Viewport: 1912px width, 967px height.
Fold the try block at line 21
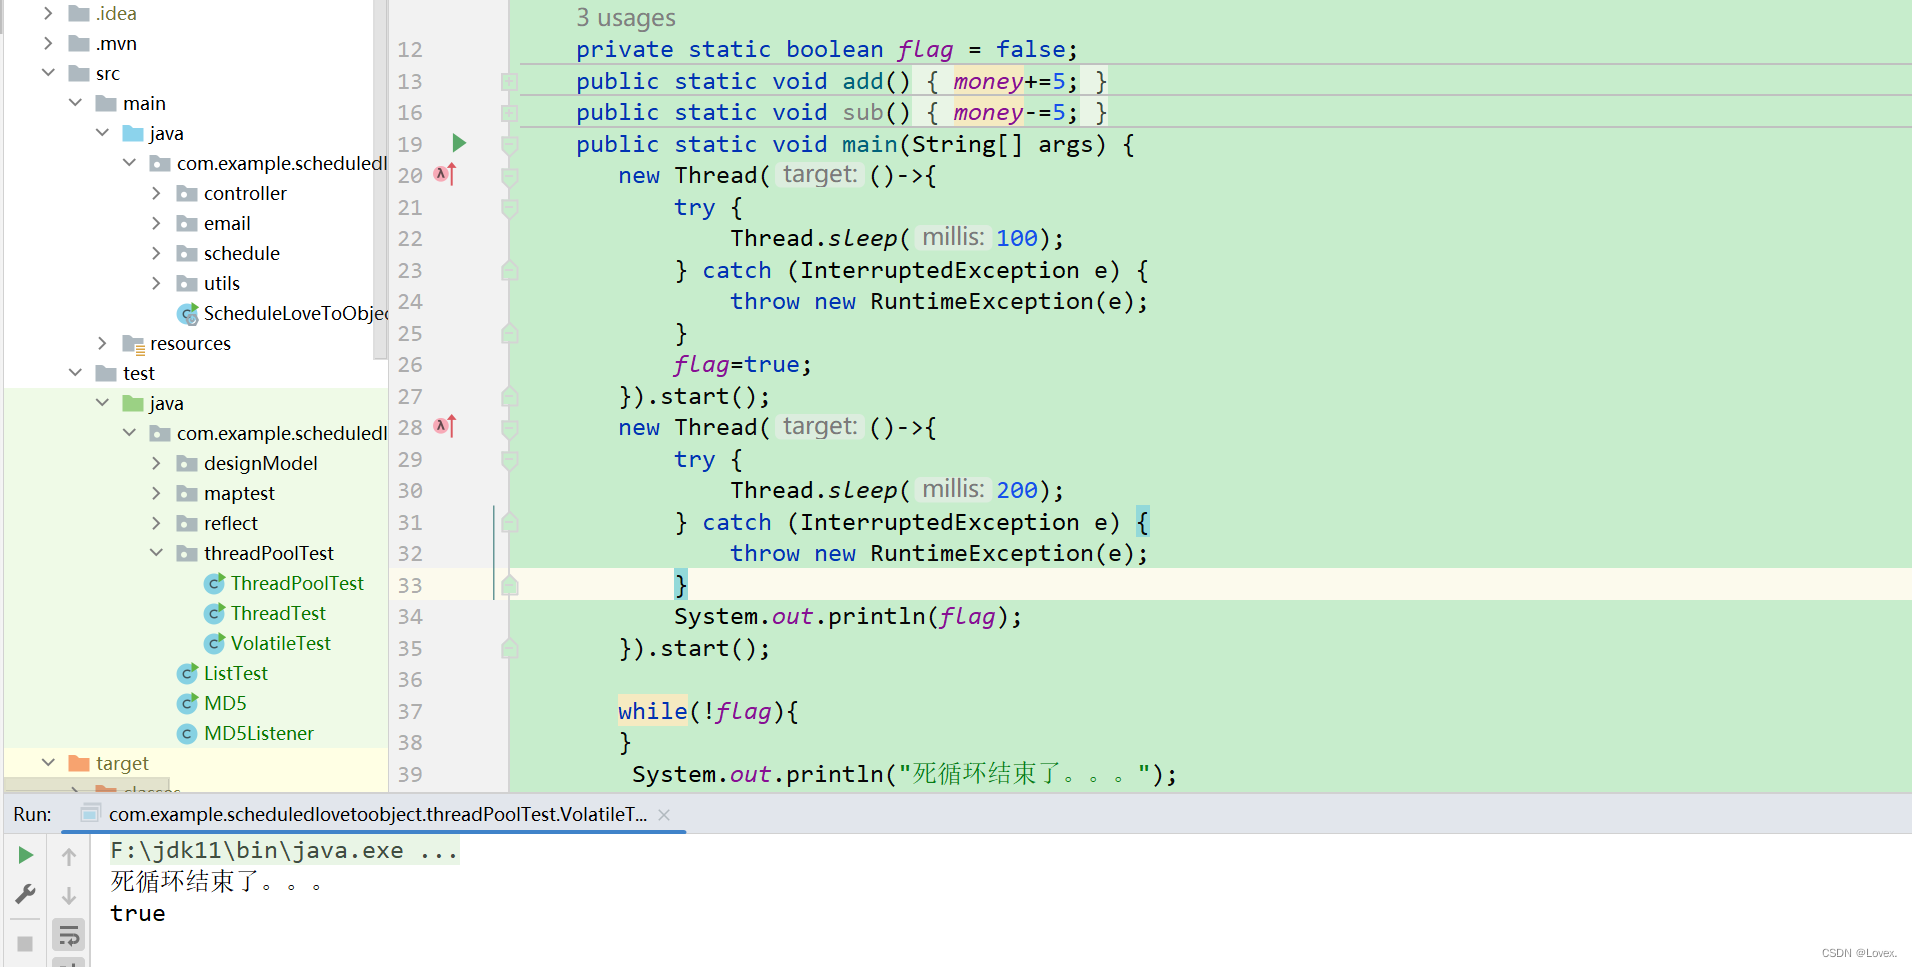click(x=509, y=207)
